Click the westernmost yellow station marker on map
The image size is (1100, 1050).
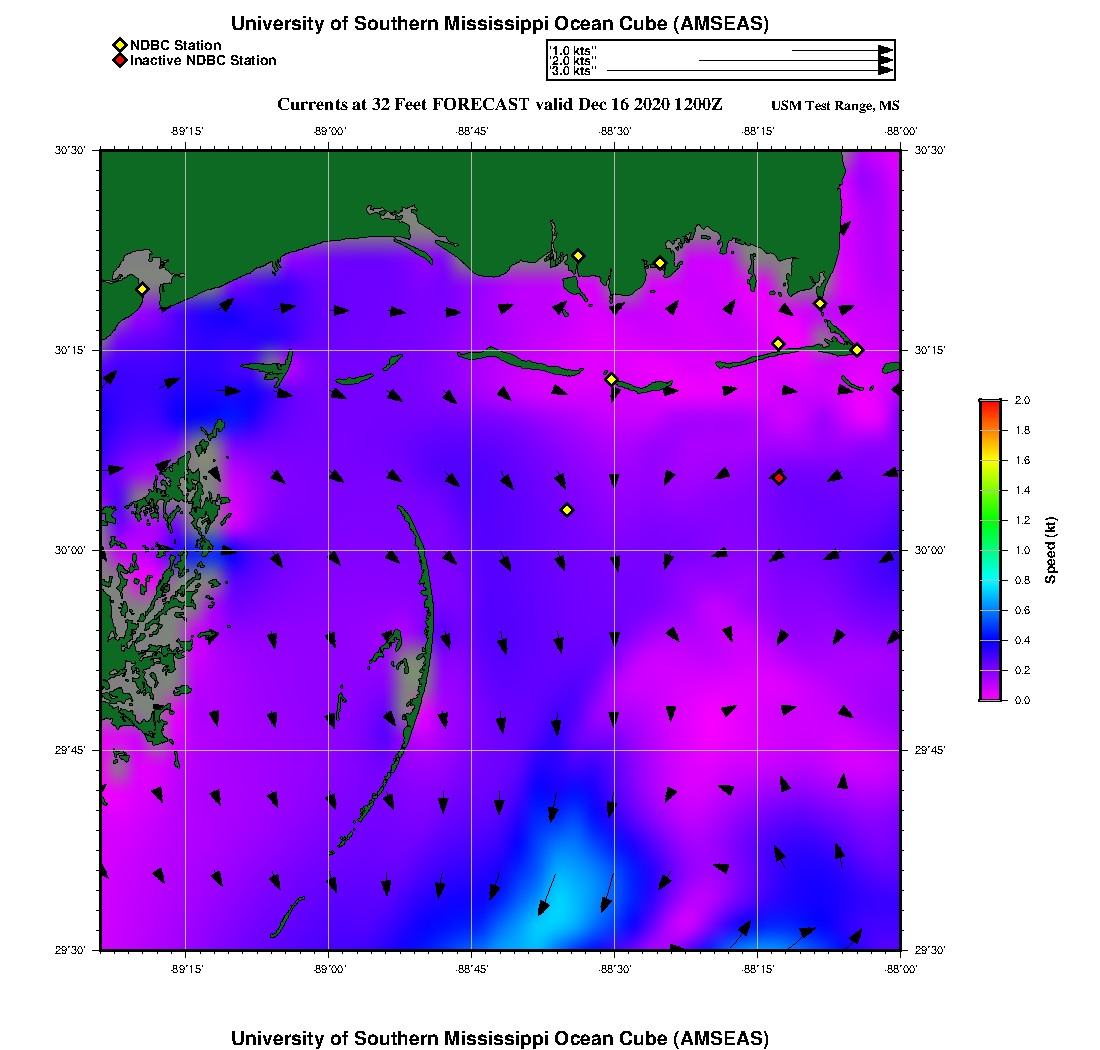(x=142, y=289)
